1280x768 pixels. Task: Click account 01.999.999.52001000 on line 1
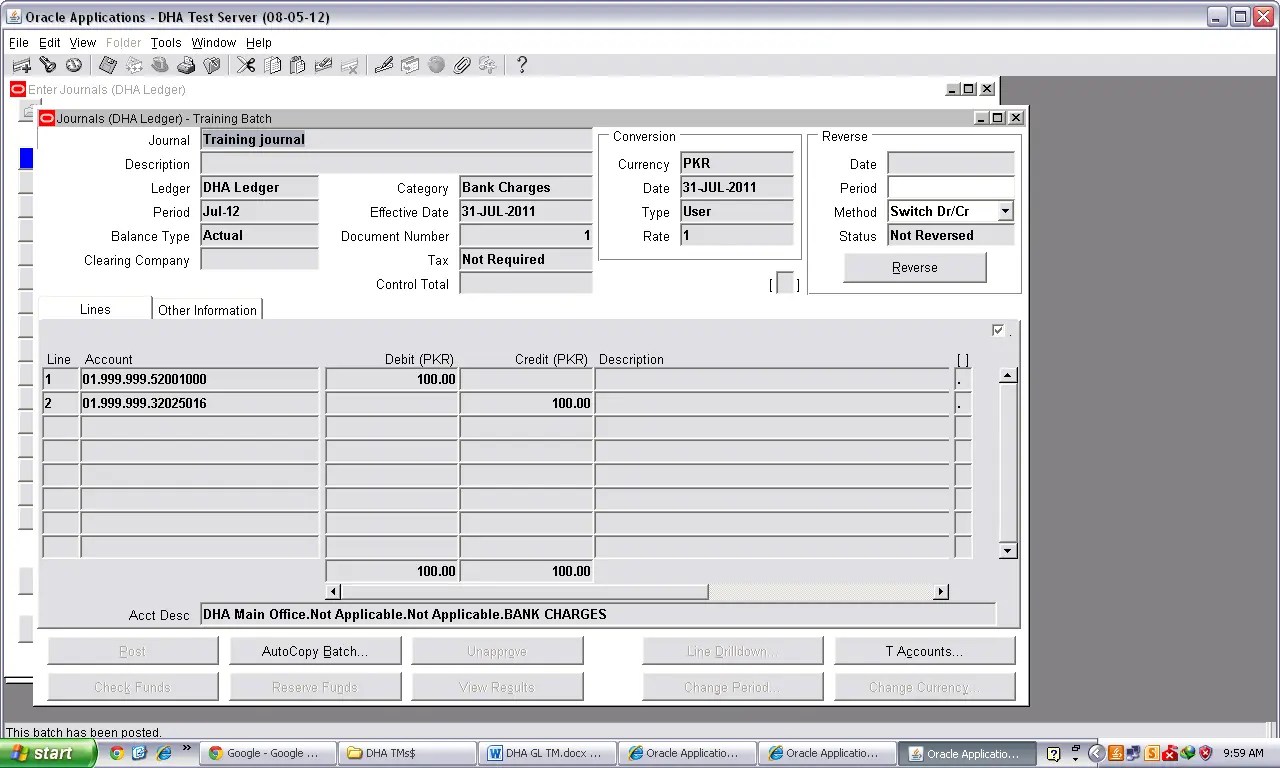coord(200,379)
